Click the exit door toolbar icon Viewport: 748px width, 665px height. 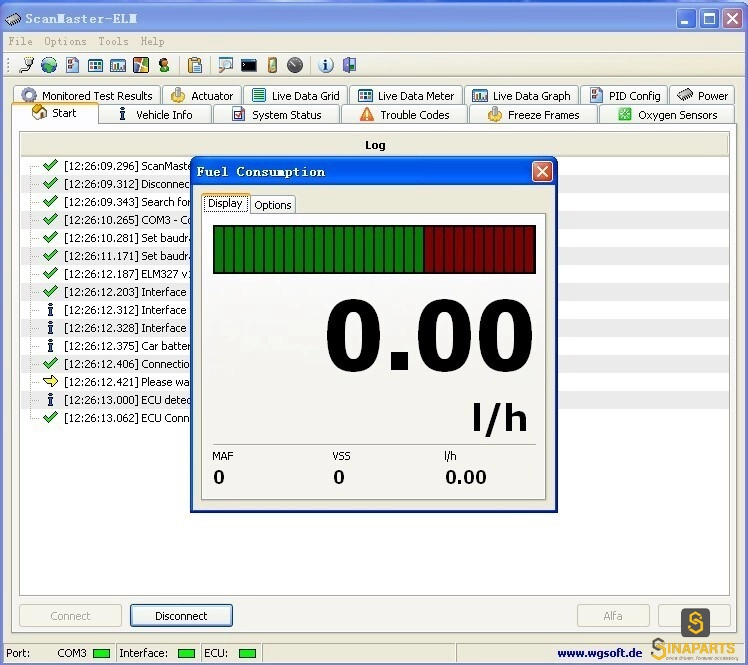349,65
